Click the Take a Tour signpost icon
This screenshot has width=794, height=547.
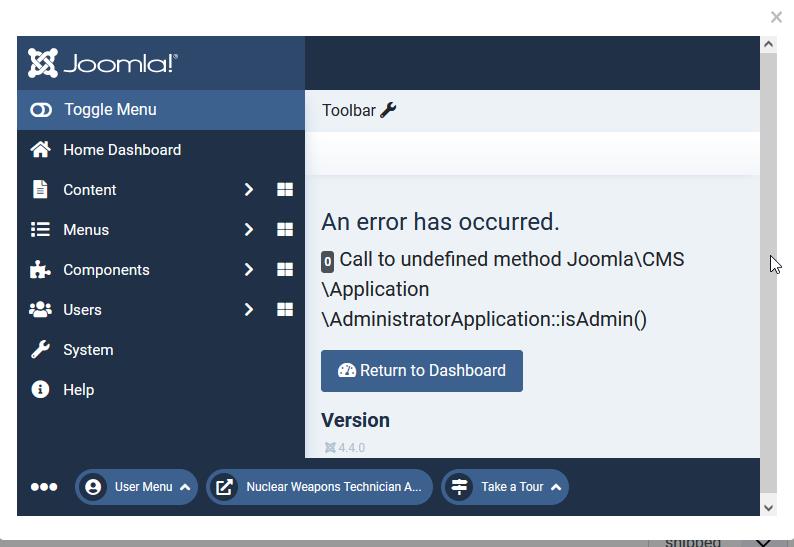(x=459, y=487)
